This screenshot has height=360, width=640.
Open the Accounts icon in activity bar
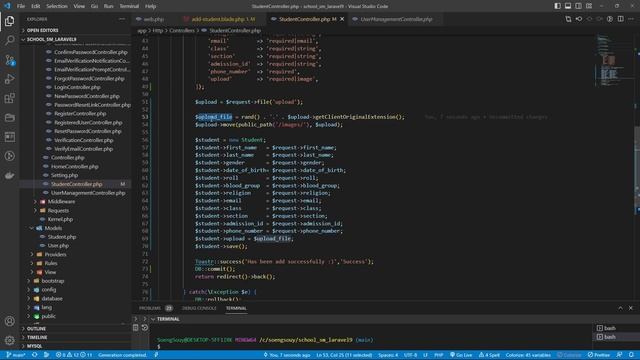[x=9, y=321]
